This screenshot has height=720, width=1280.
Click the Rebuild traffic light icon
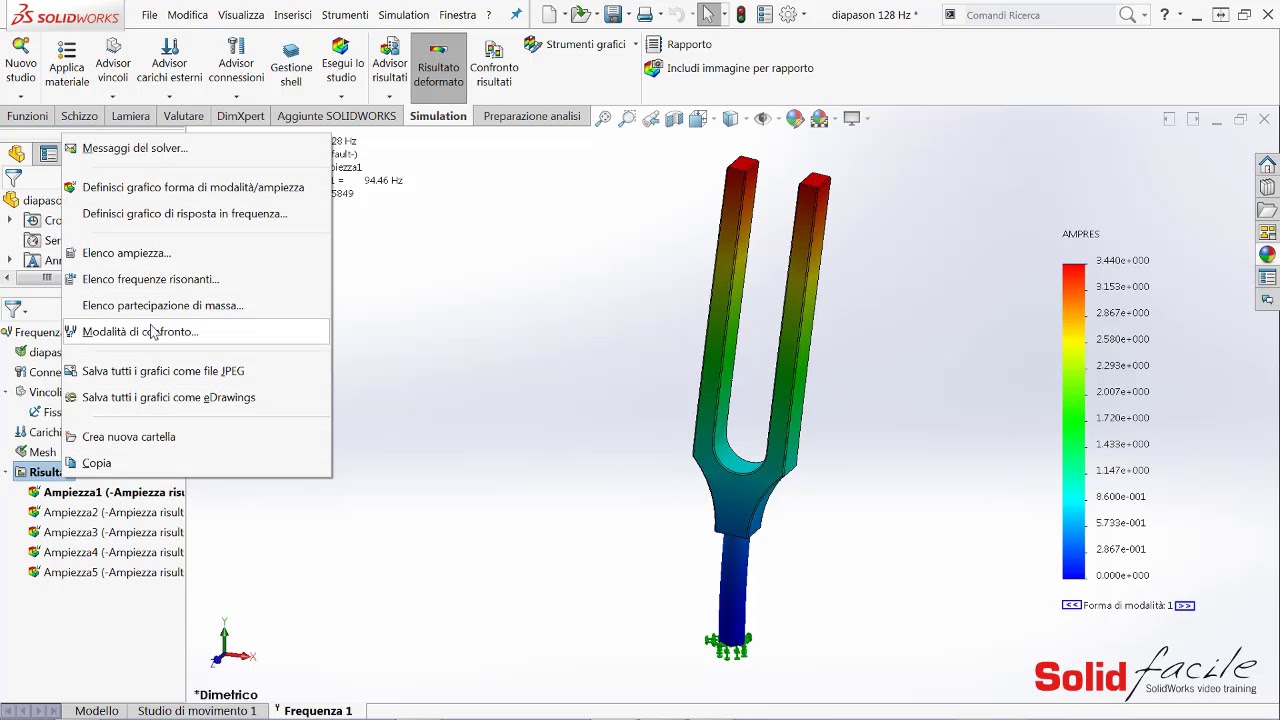point(741,15)
